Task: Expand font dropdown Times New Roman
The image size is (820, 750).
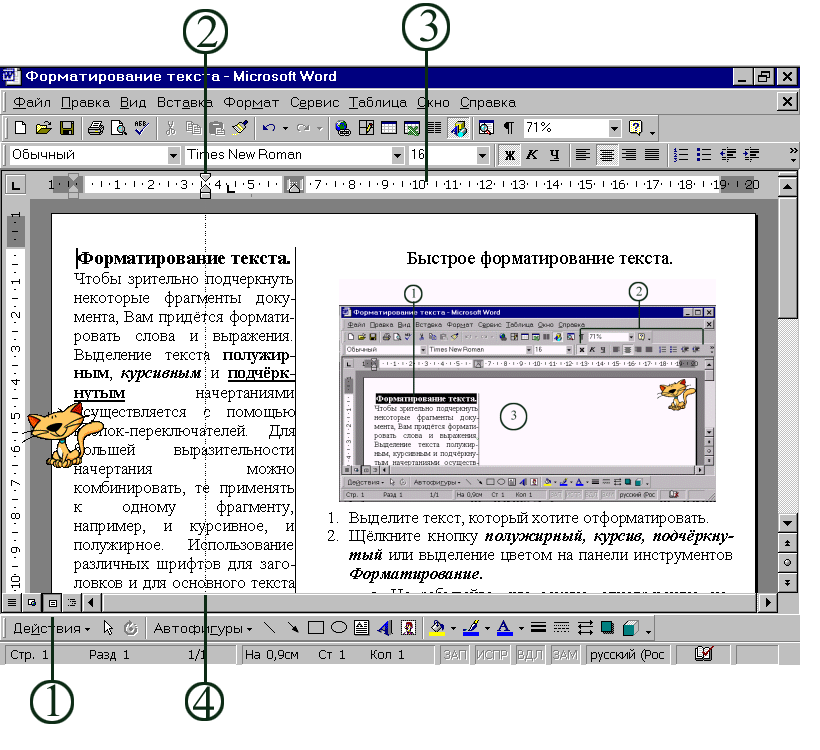Action: 397,155
